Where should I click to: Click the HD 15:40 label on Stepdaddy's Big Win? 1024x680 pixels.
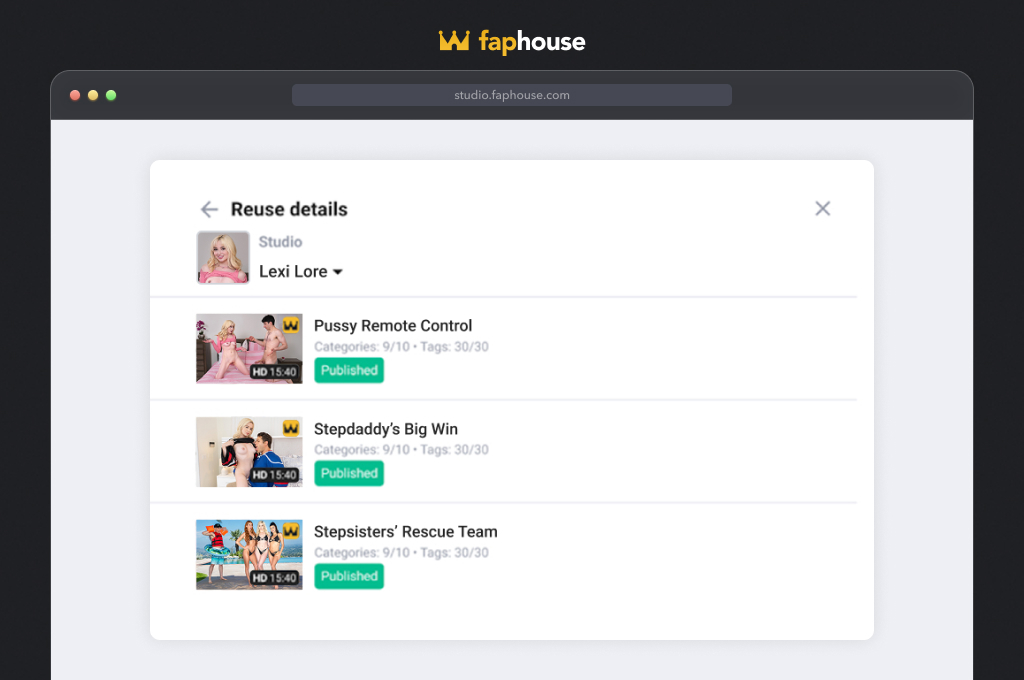(x=274, y=475)
